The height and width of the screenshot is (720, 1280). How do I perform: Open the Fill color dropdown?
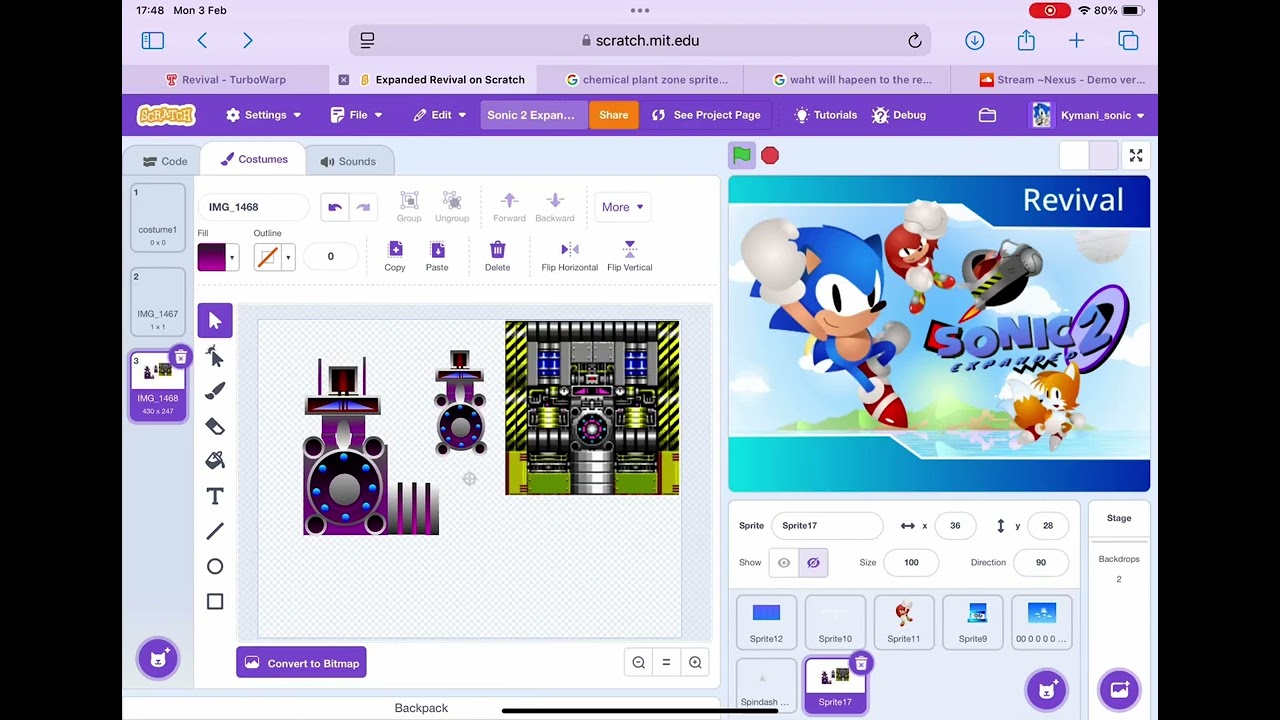pyautogui.click(x=218, y=257)
